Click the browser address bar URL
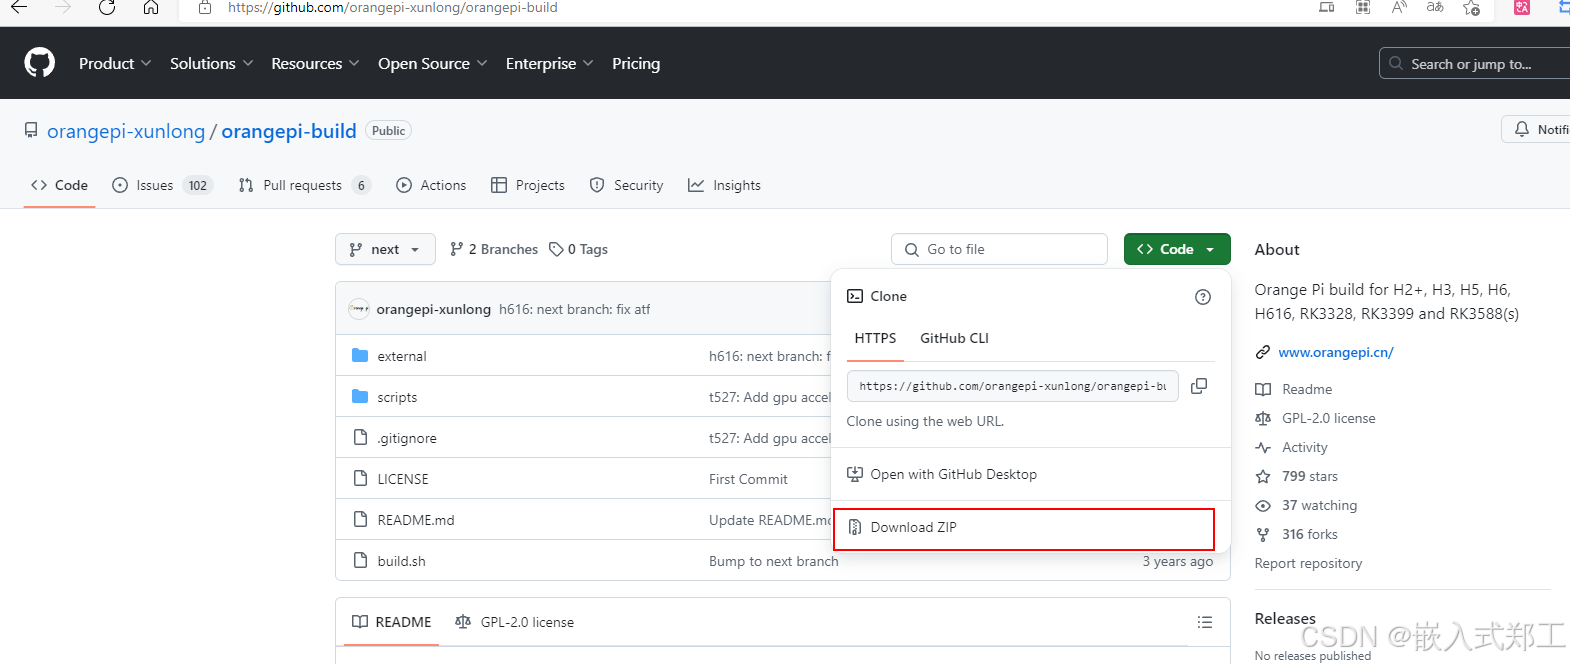Image resolution: width=1570 pixels, height=664 pixels. click(392, 8)
